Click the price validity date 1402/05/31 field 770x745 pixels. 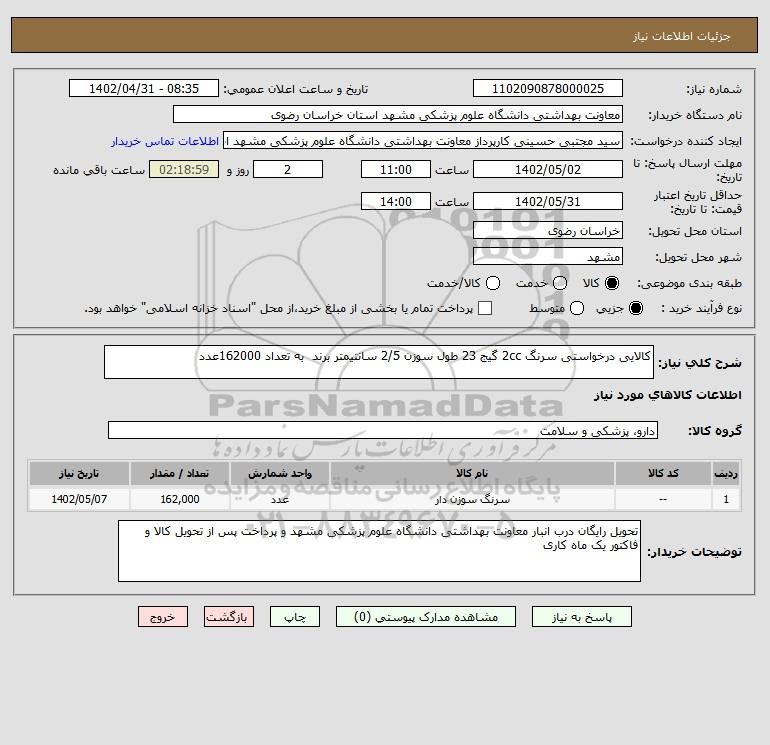pos(548,201)
